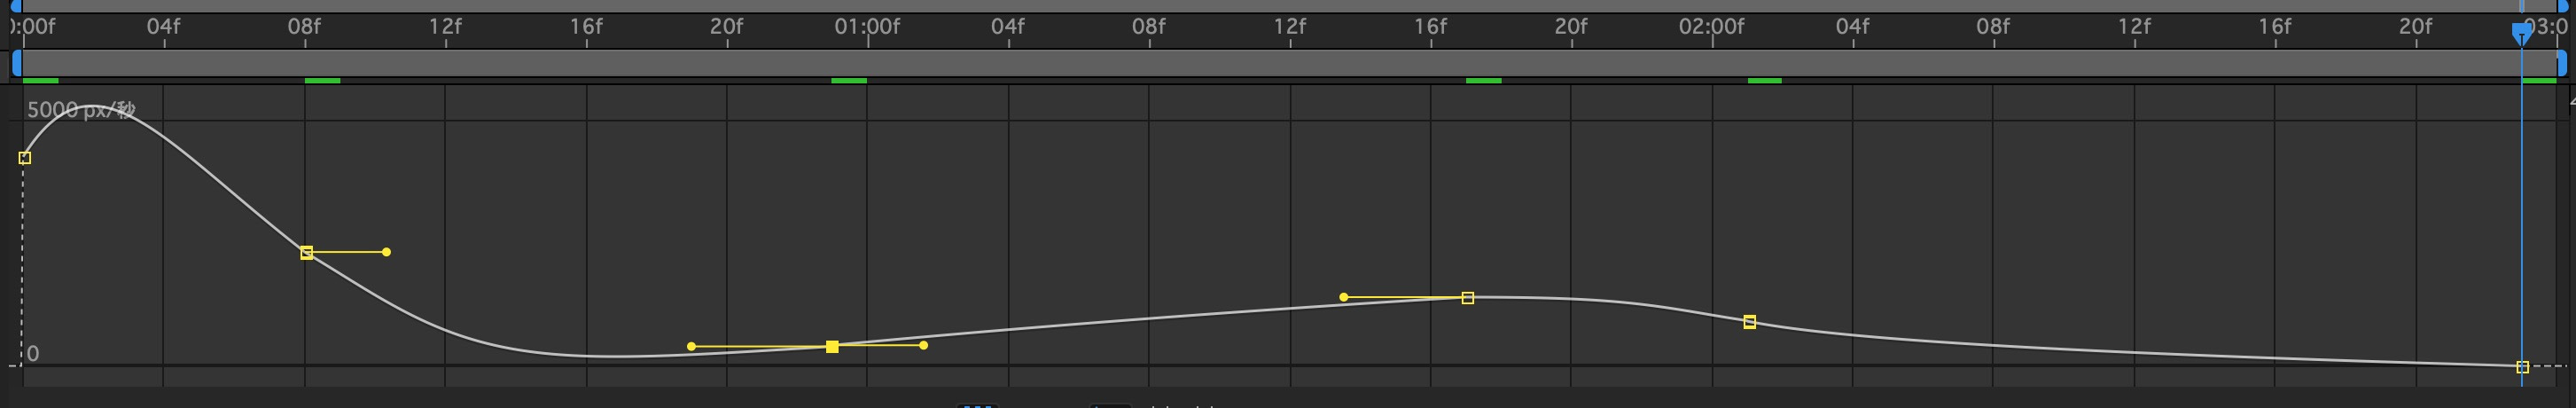Select the hollow keyframe near 1:17f
Screen dimensions: 2576x408
click(x=1468, y=298)
